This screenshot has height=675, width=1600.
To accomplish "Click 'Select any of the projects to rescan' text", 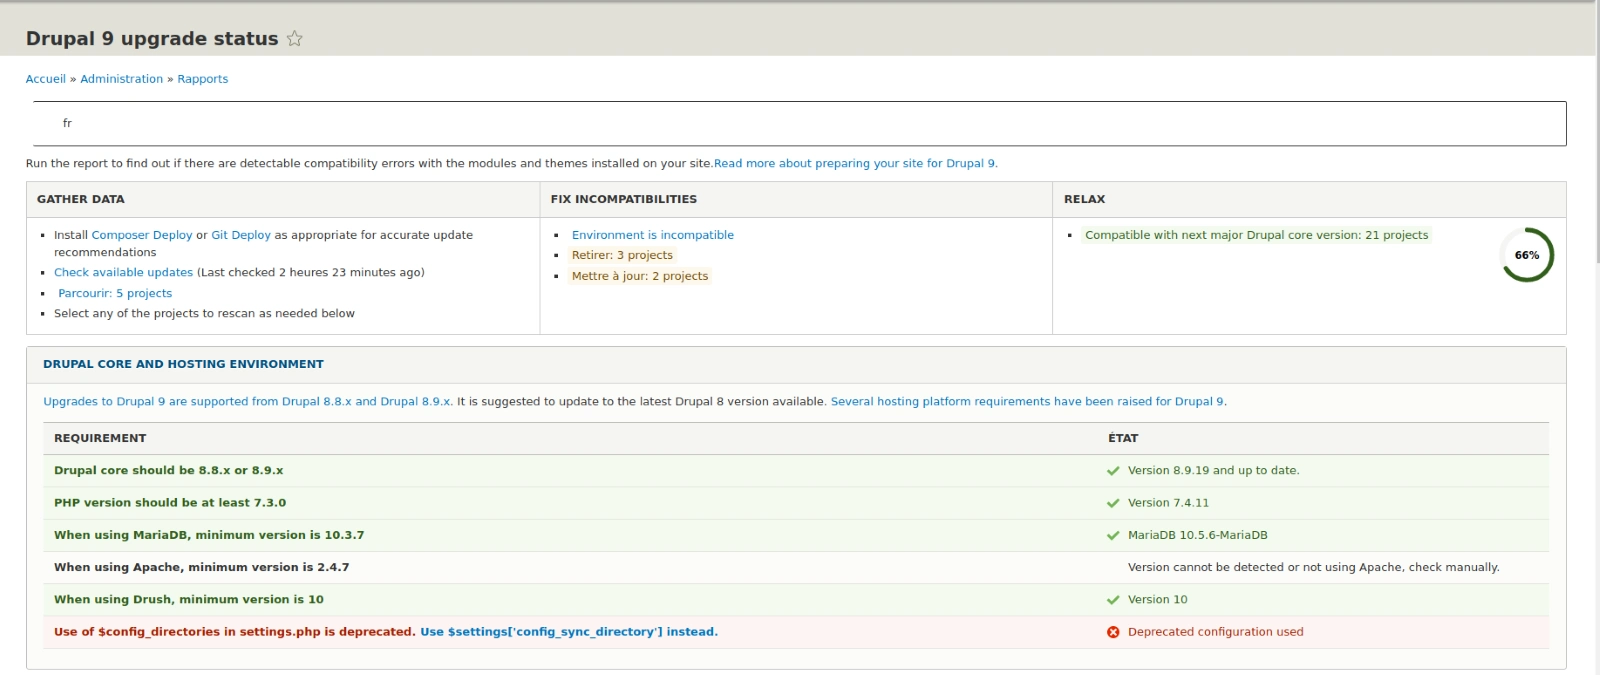I will pyautogui.click(x=204, y=313).
